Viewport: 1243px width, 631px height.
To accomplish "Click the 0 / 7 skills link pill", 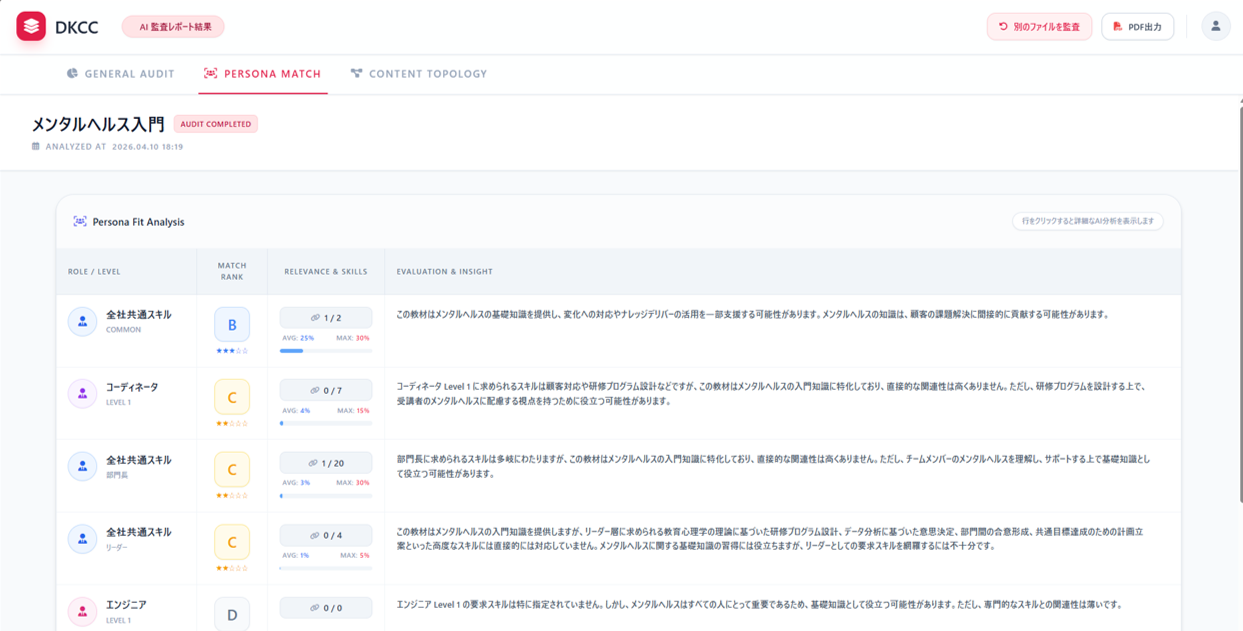I will click(x=326, y=390).
